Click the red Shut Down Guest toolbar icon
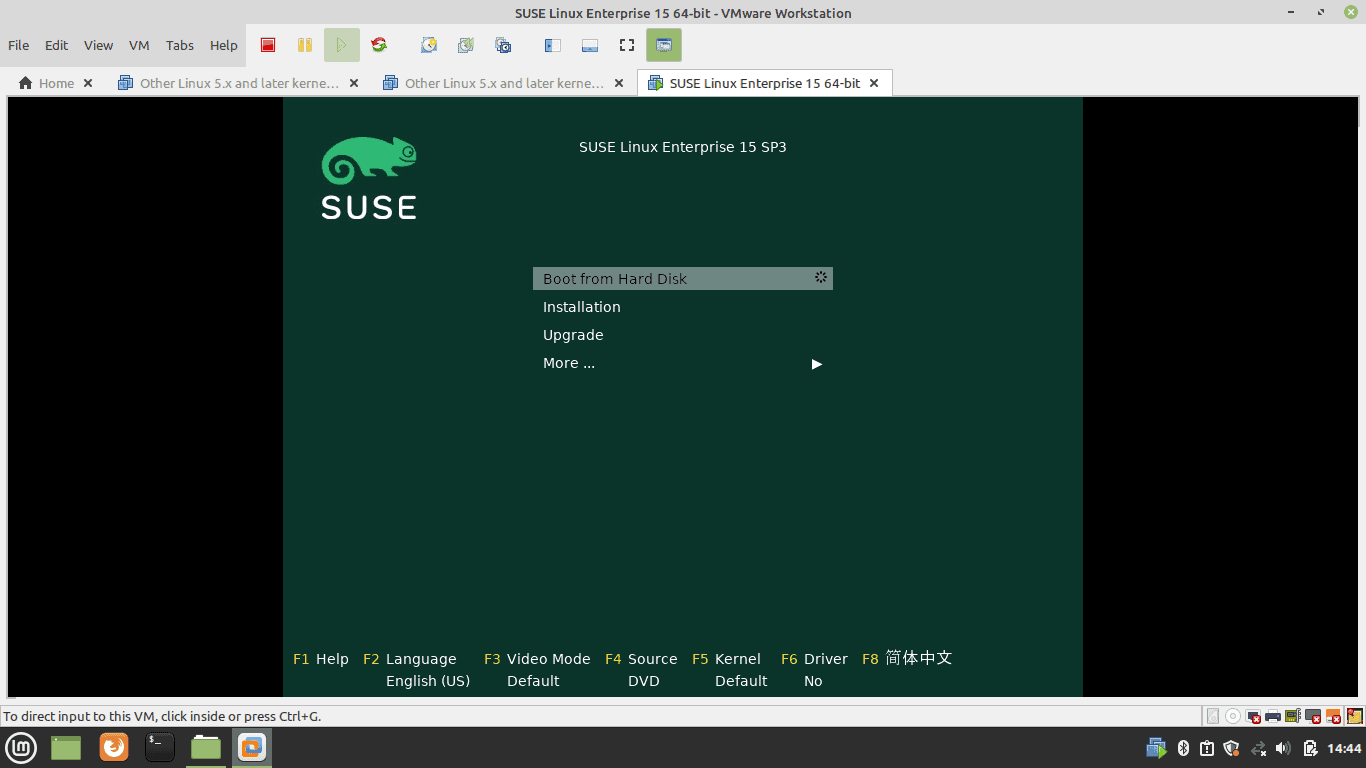 click(268, 45)
